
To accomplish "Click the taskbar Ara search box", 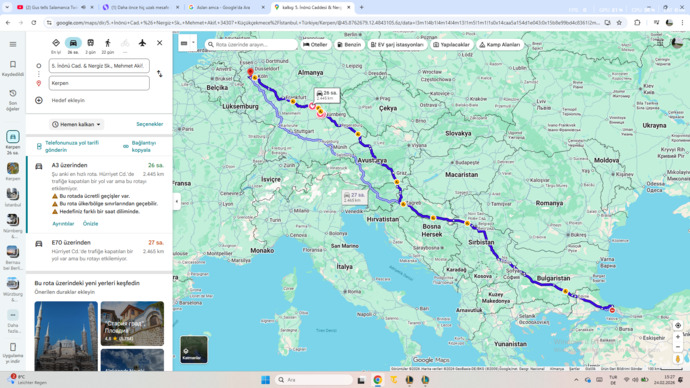I will tap(313, 380).
